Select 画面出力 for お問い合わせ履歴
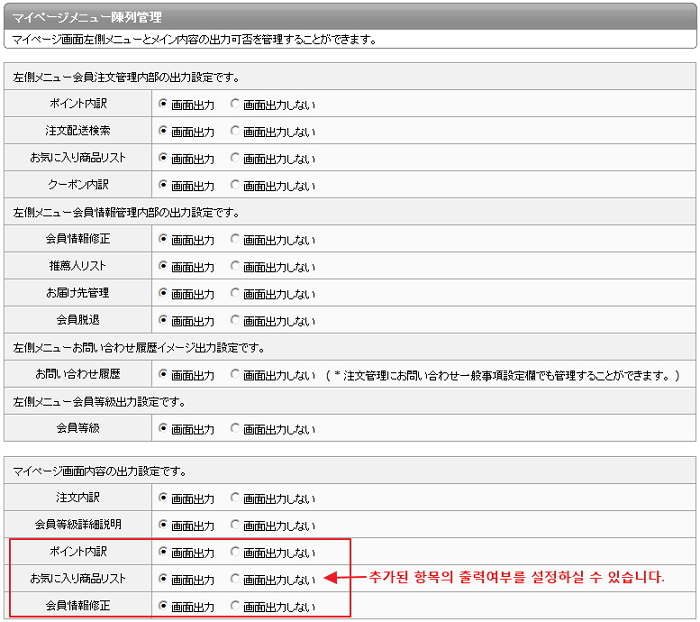The height and width of the screenshot is (622, 700). click(x=164, y=374)
